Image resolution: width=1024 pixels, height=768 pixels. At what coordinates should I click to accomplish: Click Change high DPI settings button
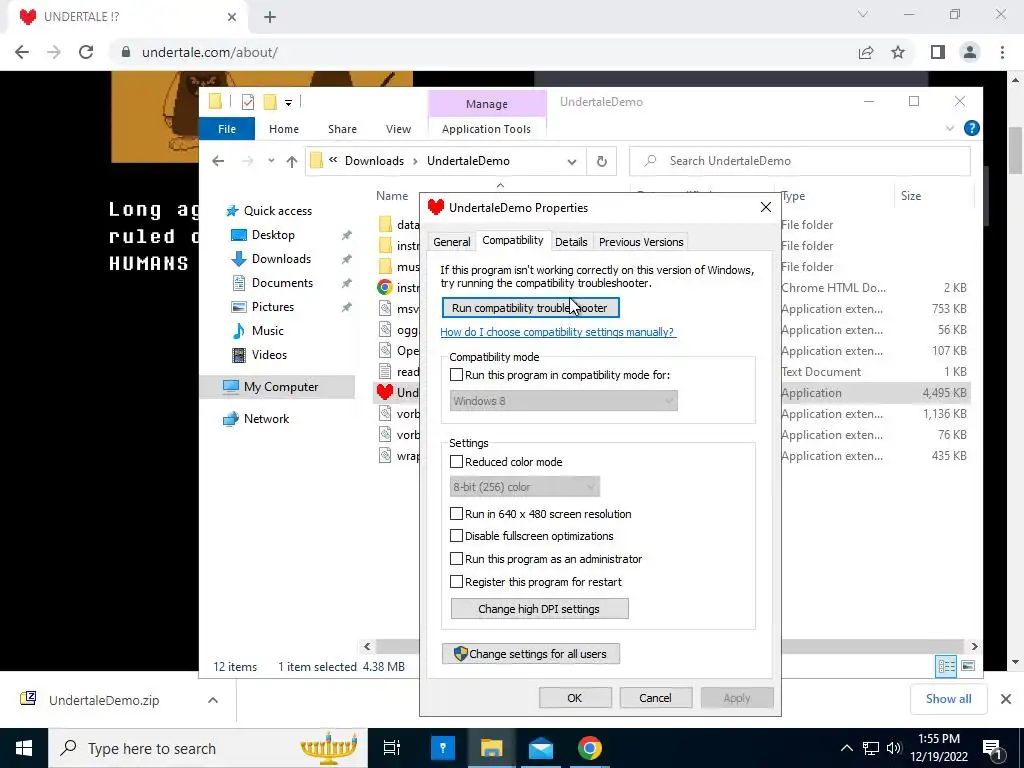point(539,609)
